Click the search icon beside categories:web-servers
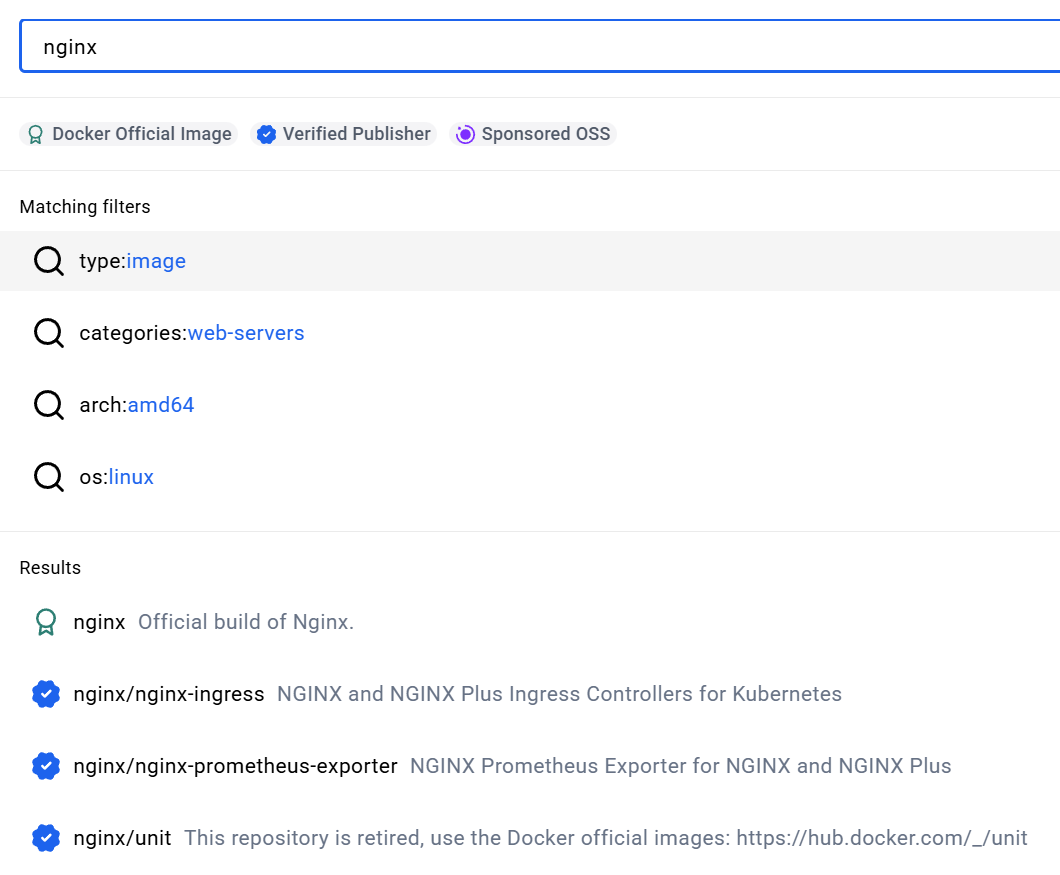 (x=49, y=333)
